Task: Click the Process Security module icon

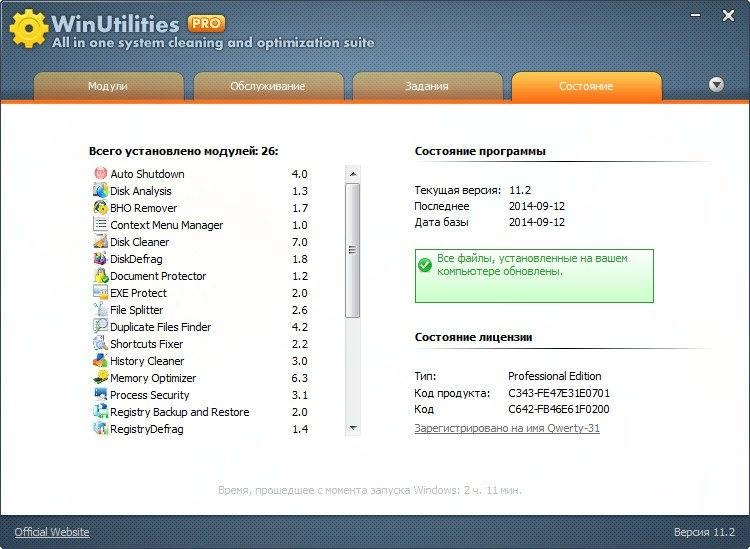Action: coord(100,394)
